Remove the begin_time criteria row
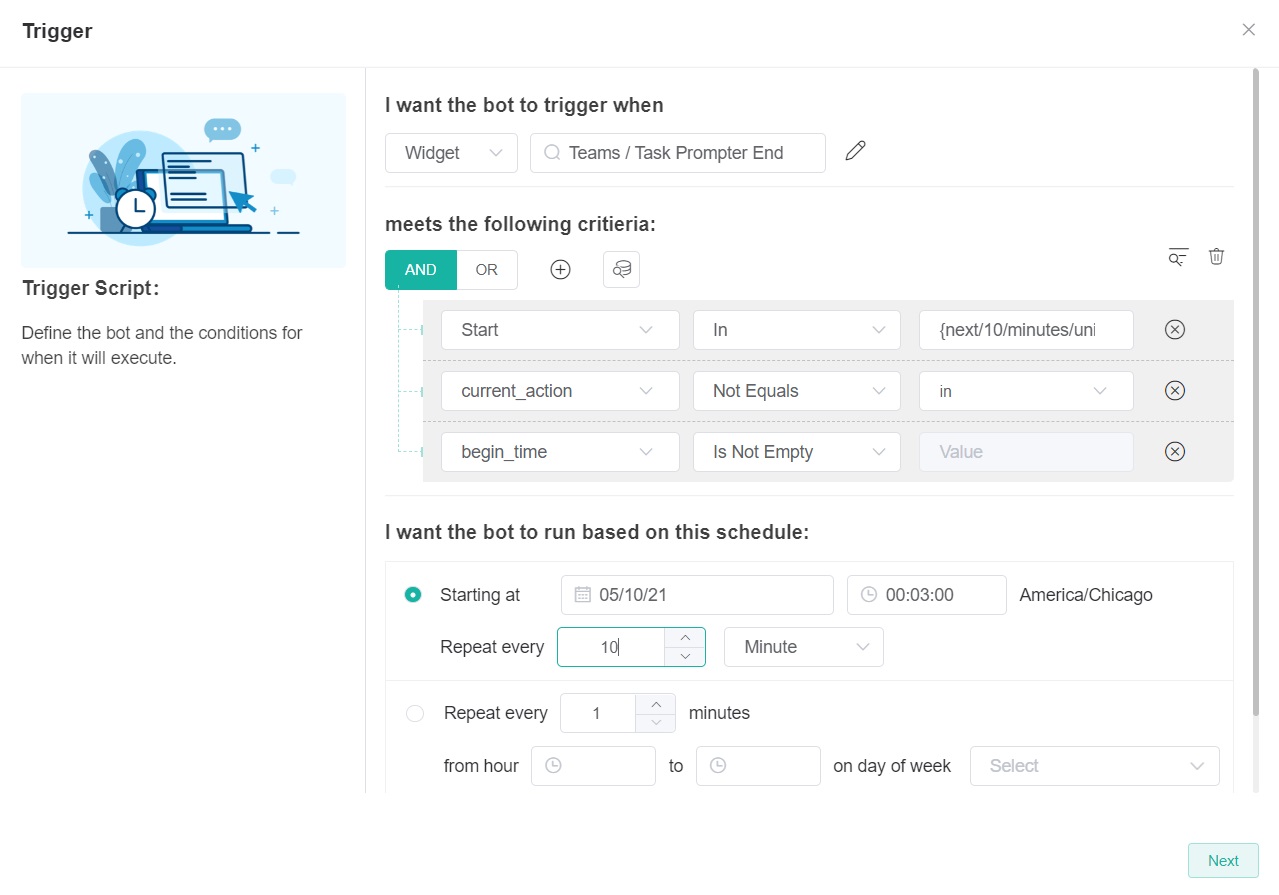This screenshot has width=1279, height=895. pyautogui.click(x=1175, y=452)
